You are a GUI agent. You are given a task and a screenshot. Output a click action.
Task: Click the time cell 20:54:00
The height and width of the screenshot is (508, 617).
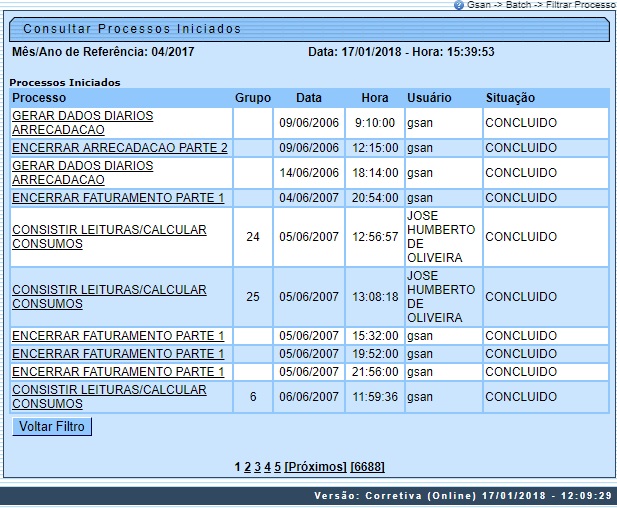point(375,198)
